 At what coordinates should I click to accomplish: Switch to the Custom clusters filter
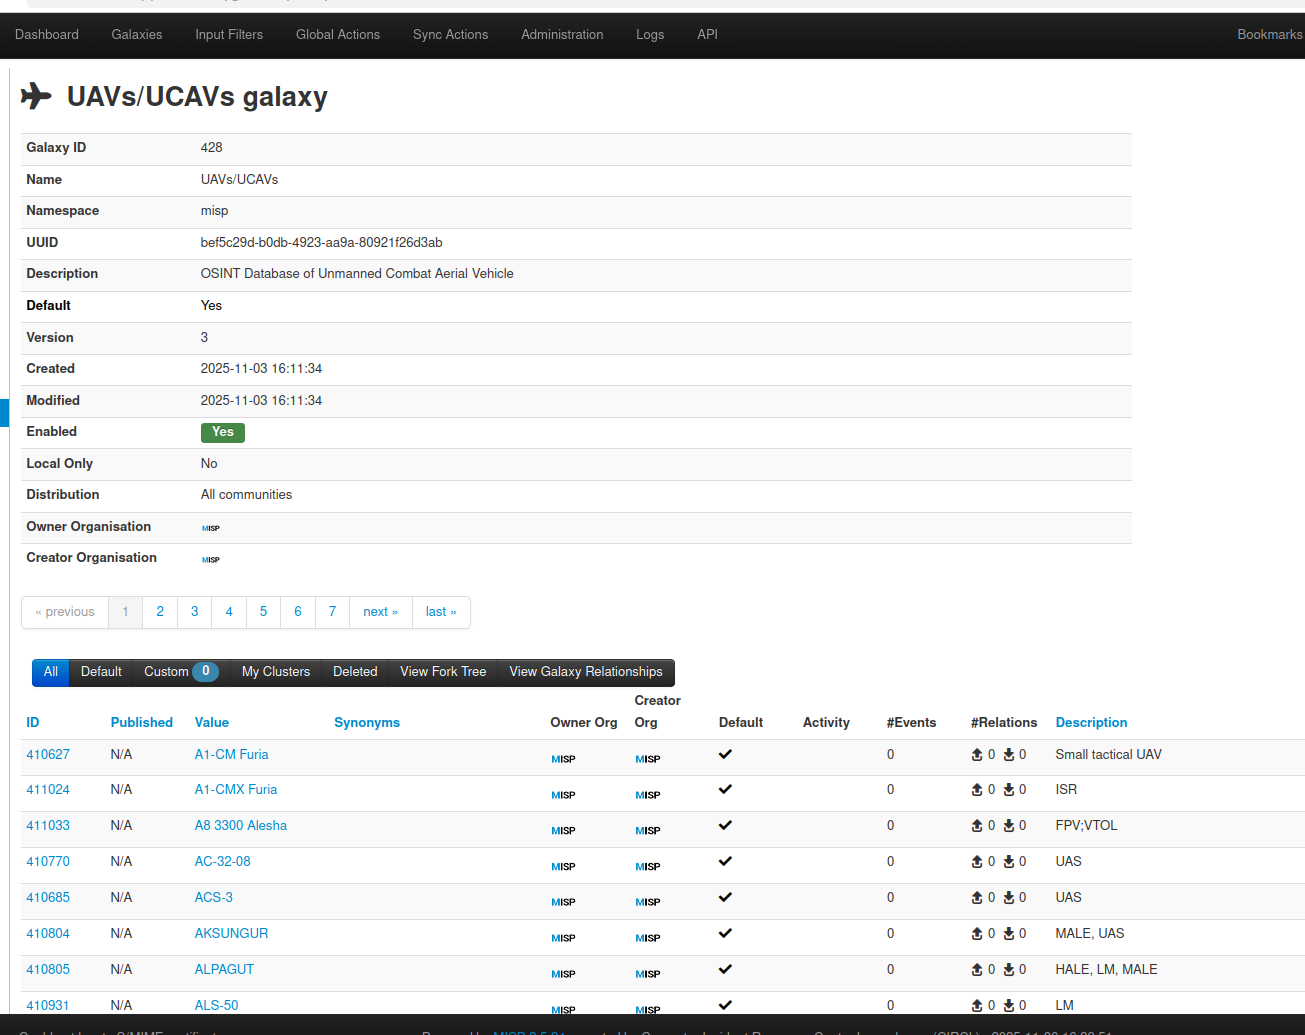[166, 672]
